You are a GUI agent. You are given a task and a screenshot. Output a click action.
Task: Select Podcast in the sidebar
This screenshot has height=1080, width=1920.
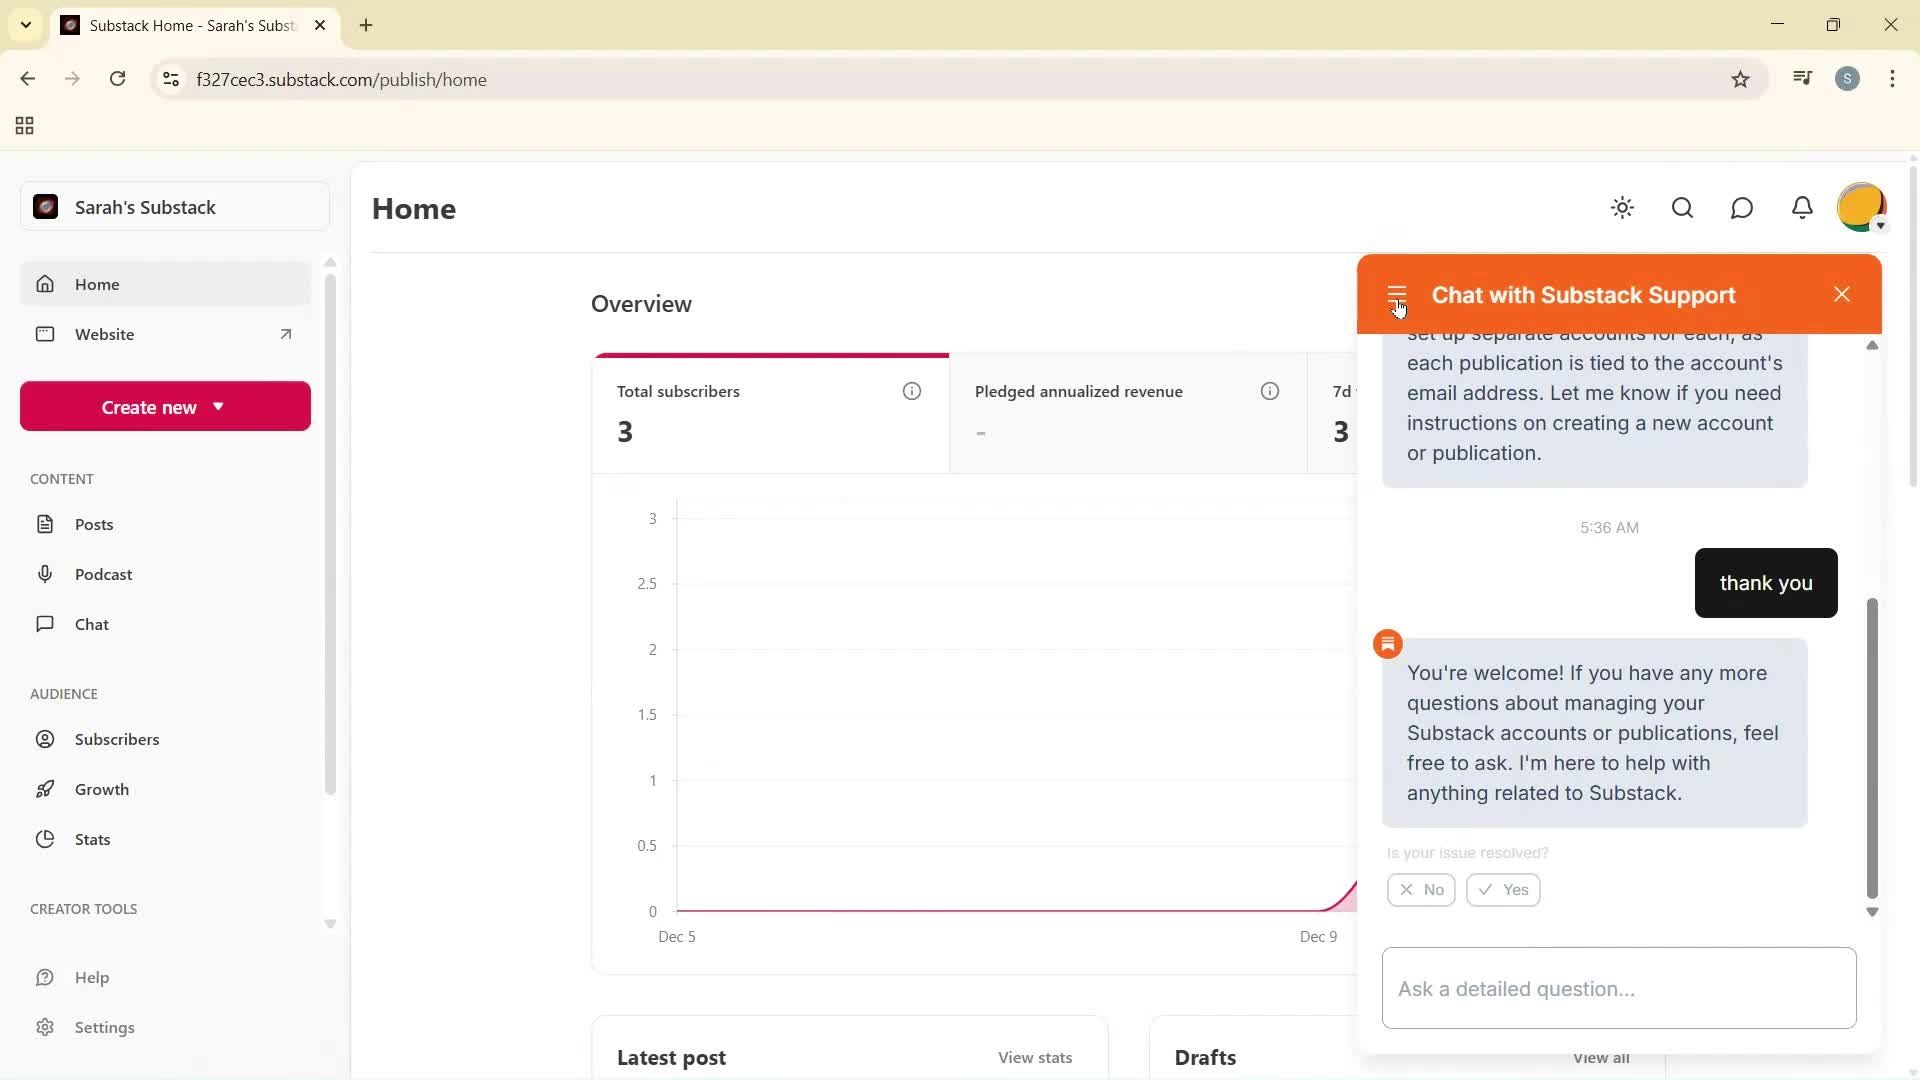point(104,574)
